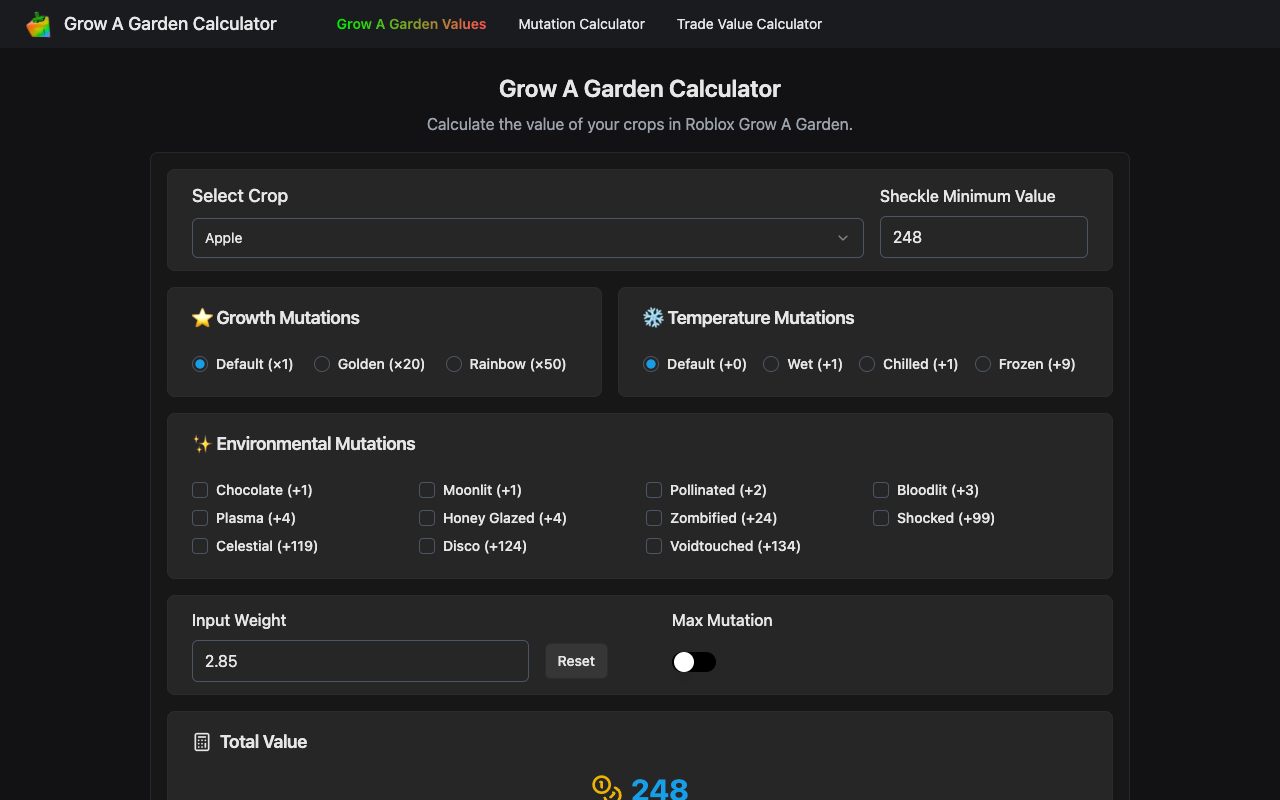Tick the Disco (+124) checkbox

pos(427,546)
